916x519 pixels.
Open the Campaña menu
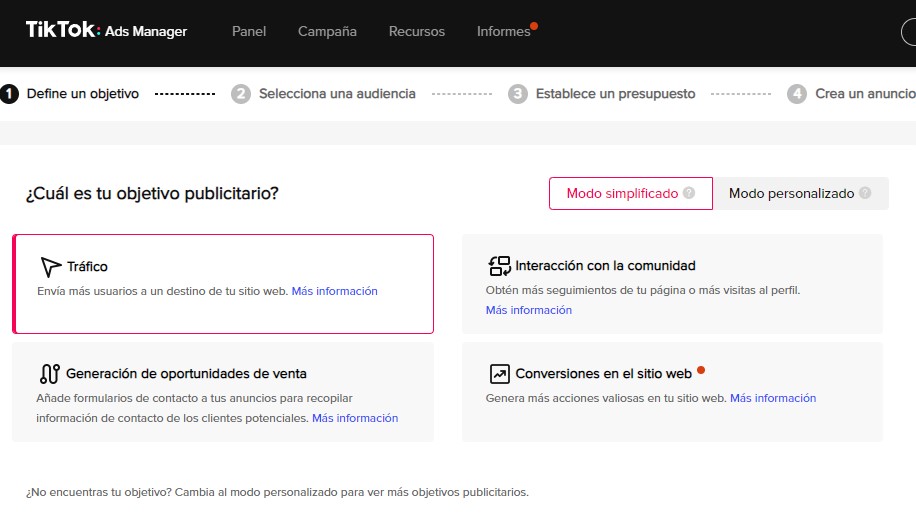327,31
